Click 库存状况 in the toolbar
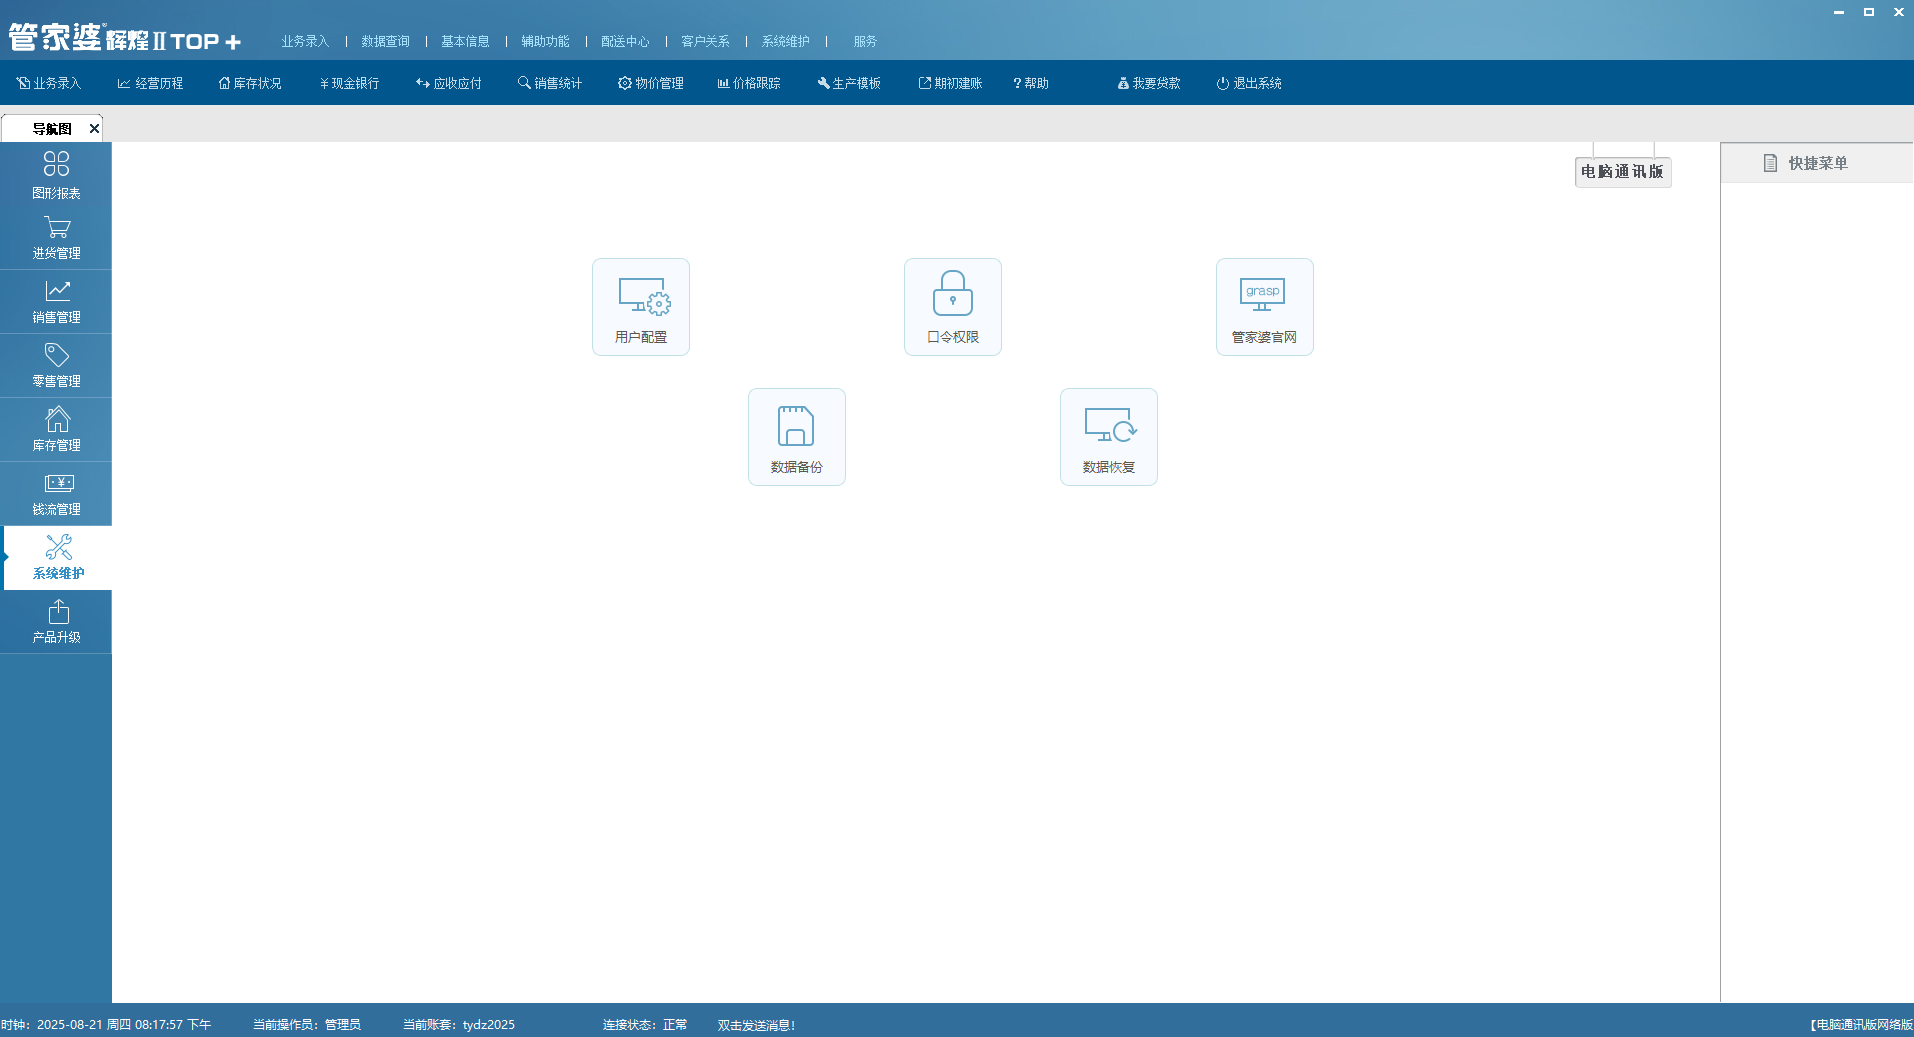Viewport: 1914px width, 1037px height. click(250, 83)
